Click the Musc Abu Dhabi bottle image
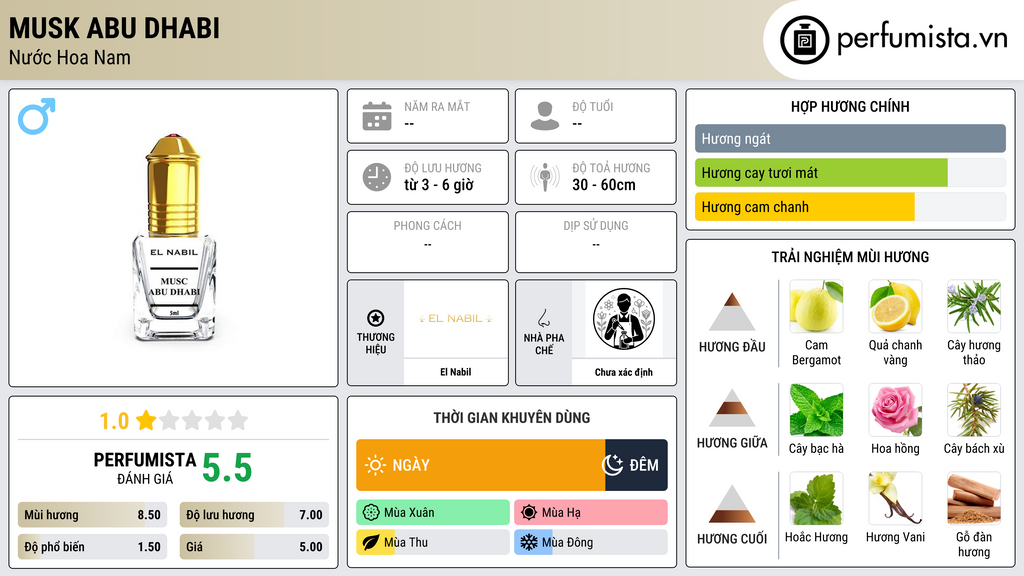The width and height of the screenshot is (1024, 576). tap(174, 238)
